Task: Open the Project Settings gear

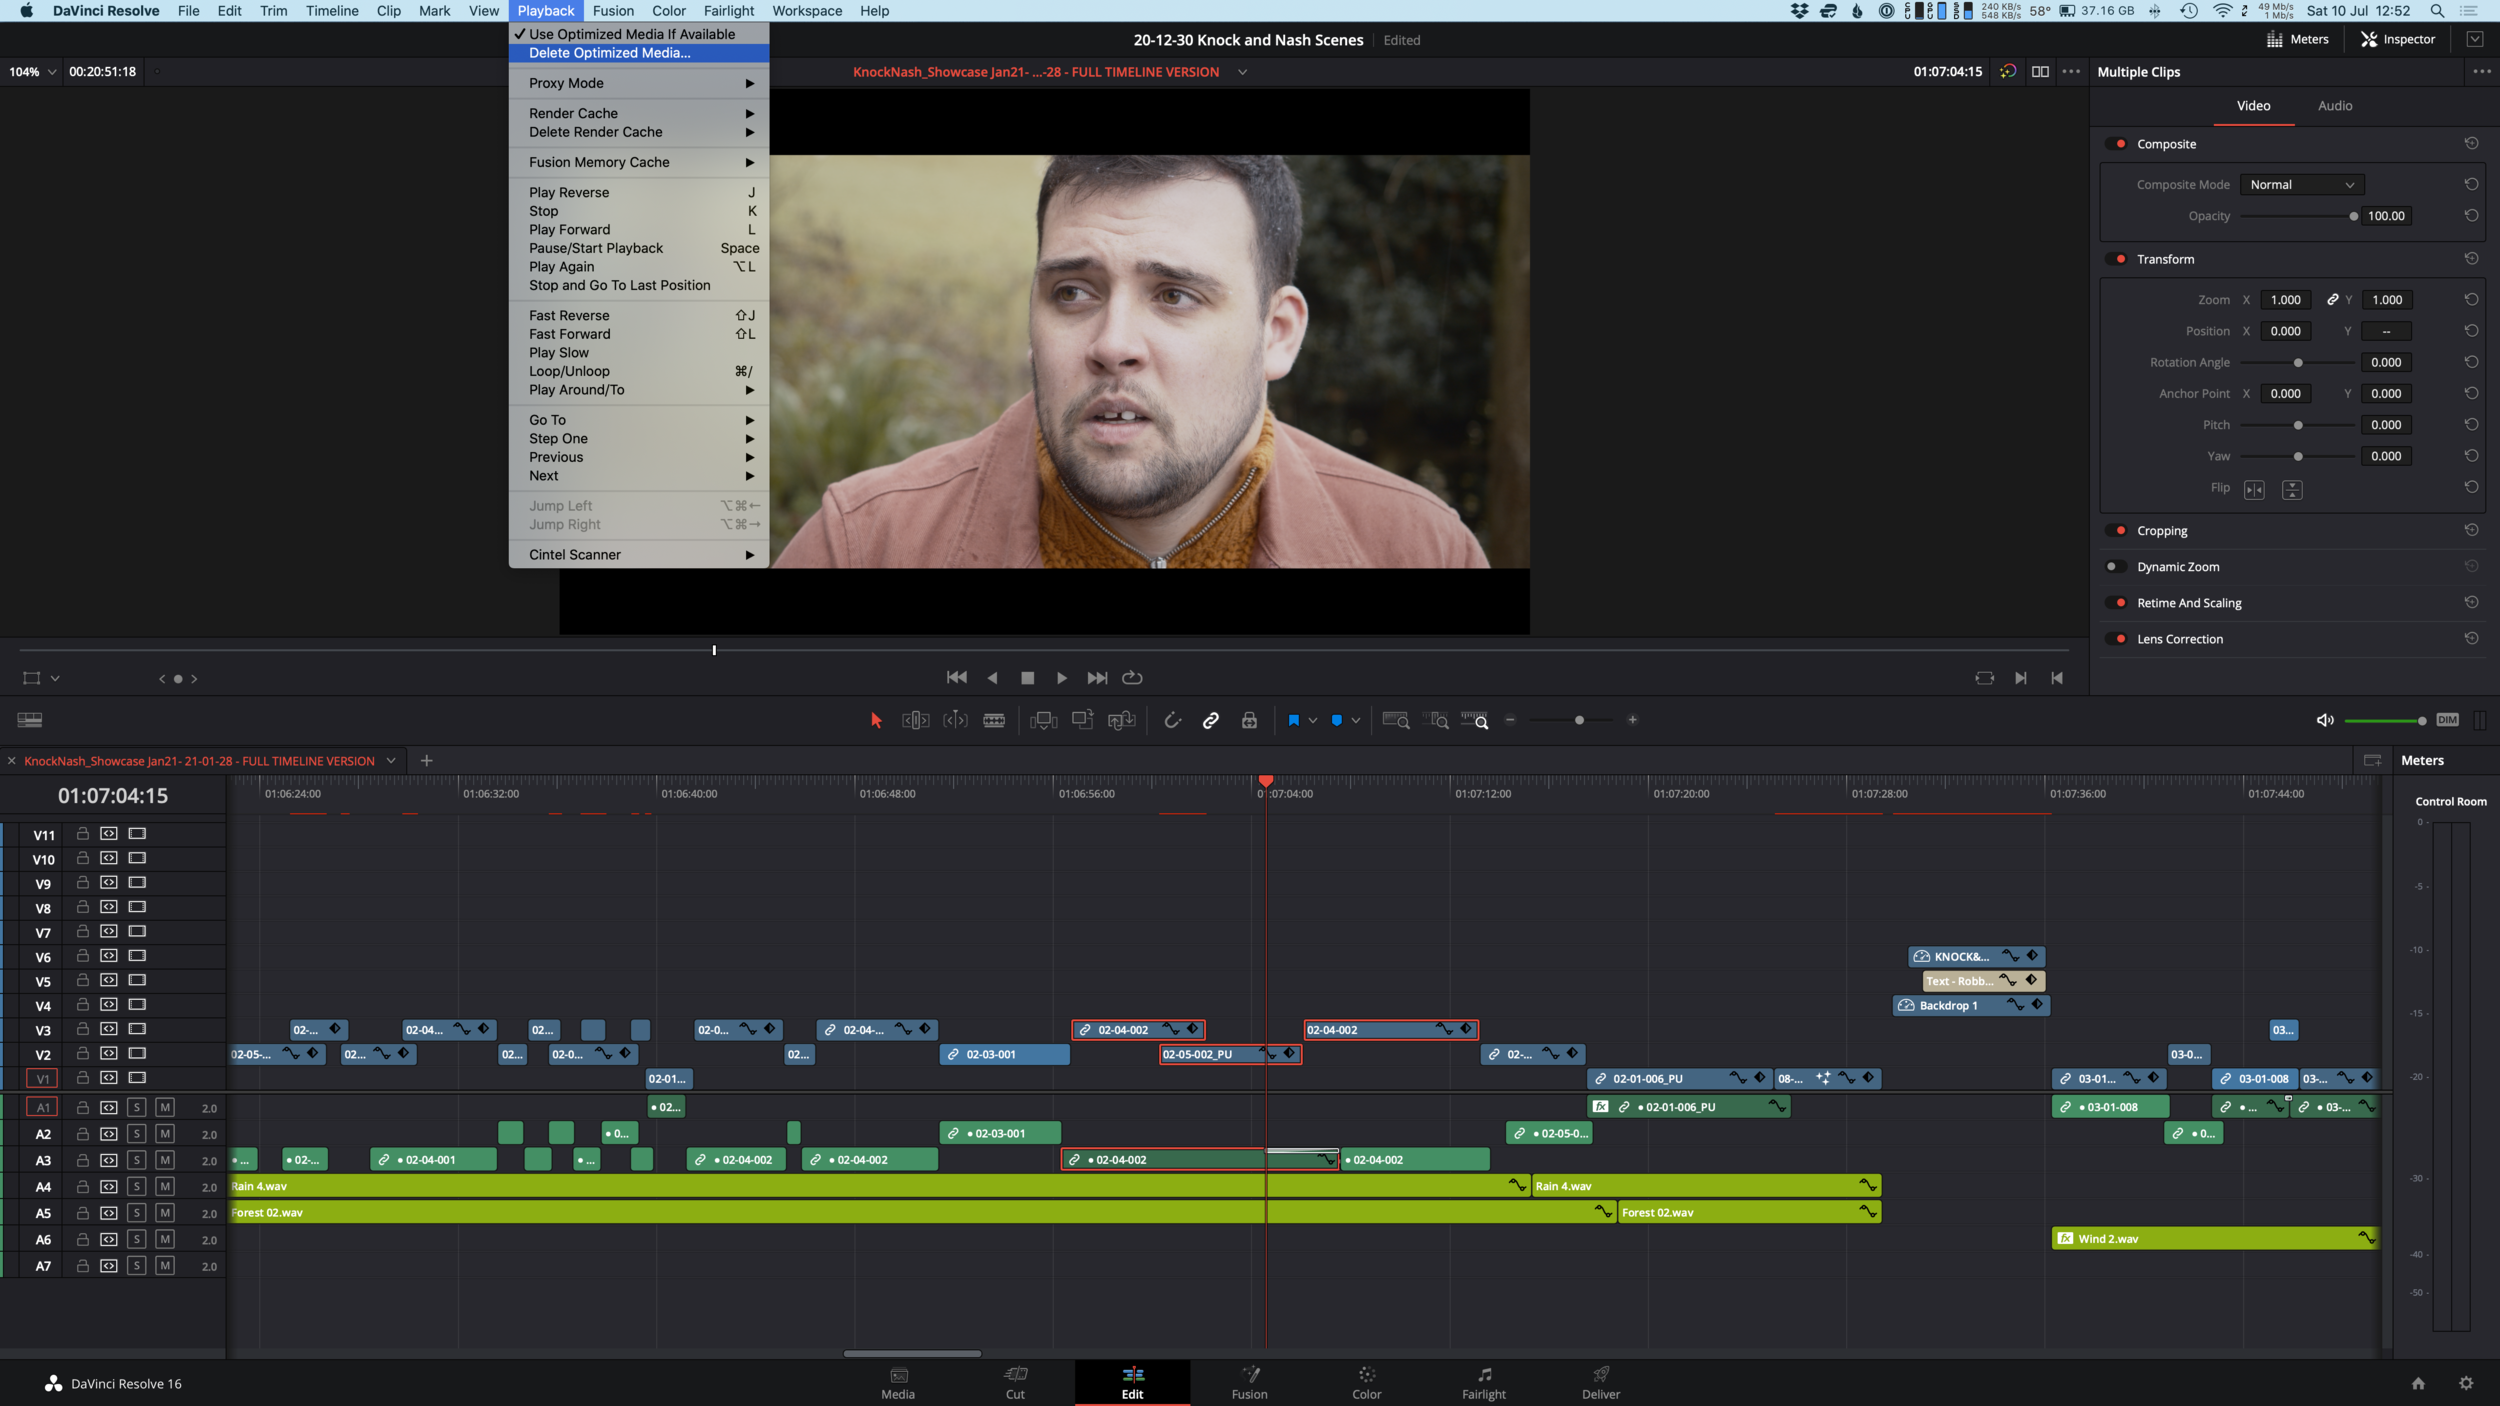Action: (x=2466, y=1383)
